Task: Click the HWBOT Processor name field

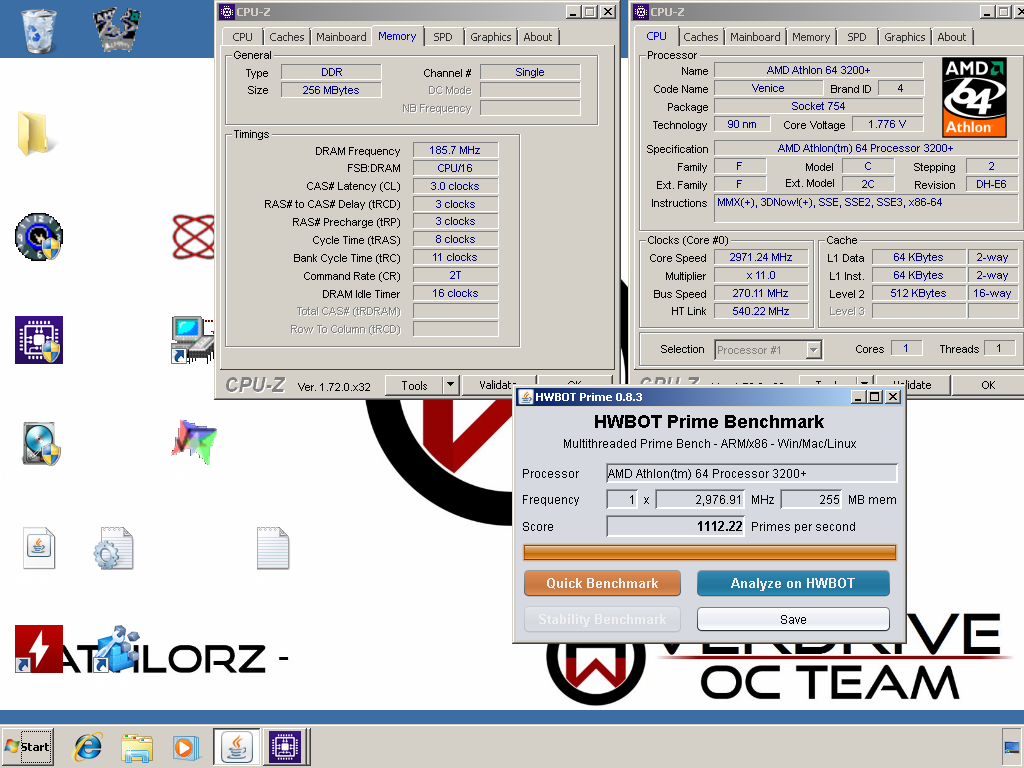Action: coord(752,473)
